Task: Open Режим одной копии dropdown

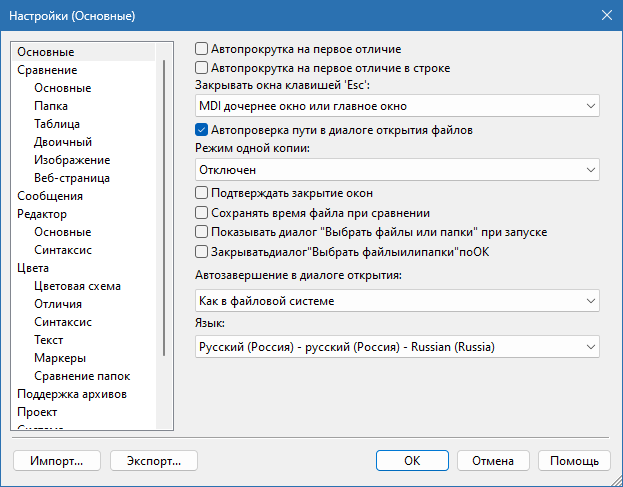Action: point(397,170)
